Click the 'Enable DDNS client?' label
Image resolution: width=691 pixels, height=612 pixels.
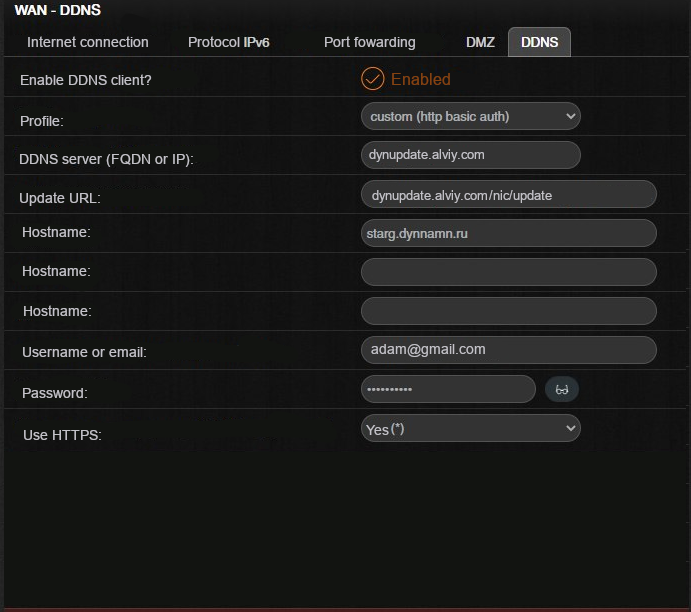85,80
